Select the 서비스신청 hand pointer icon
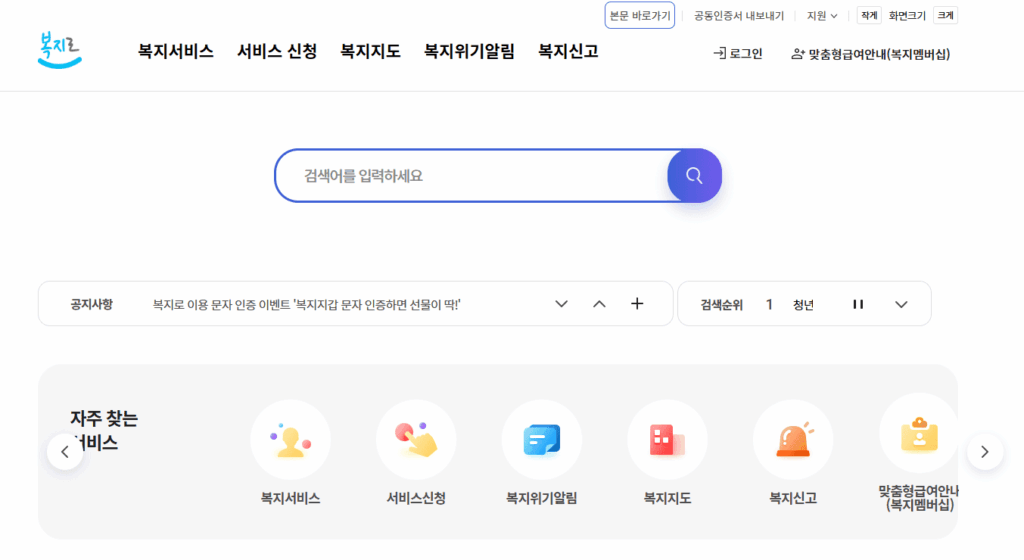1024x560 pixels. (416, 440)
